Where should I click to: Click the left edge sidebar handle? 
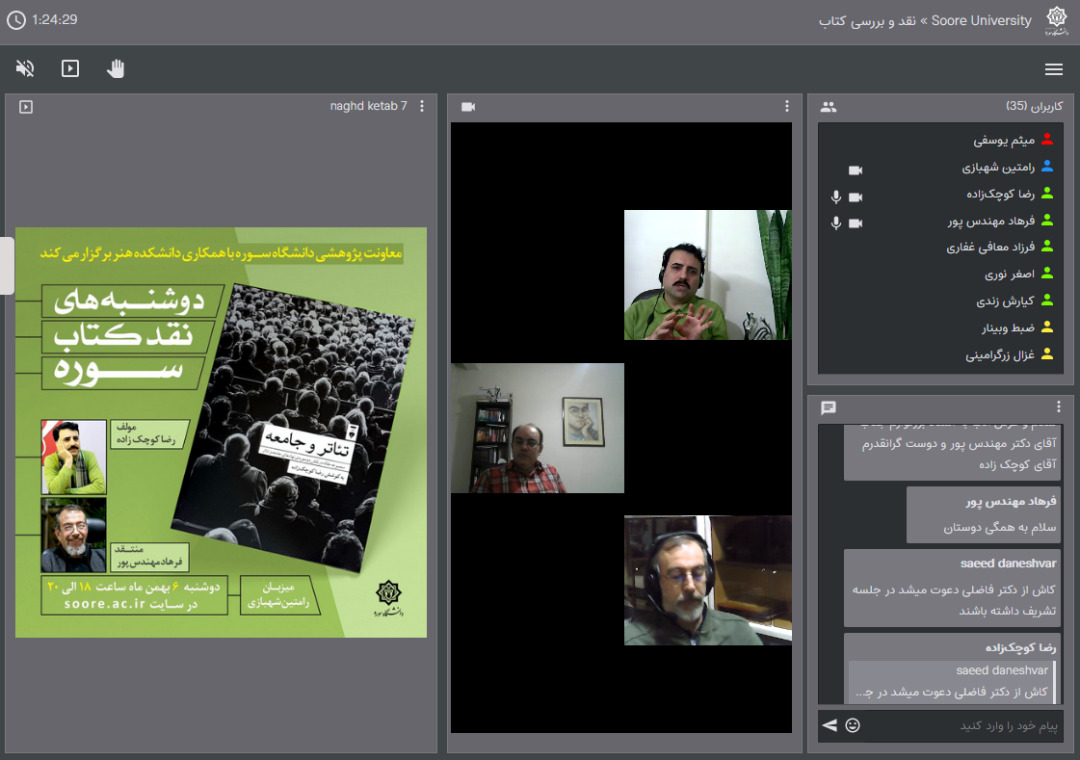coord(7,265)
